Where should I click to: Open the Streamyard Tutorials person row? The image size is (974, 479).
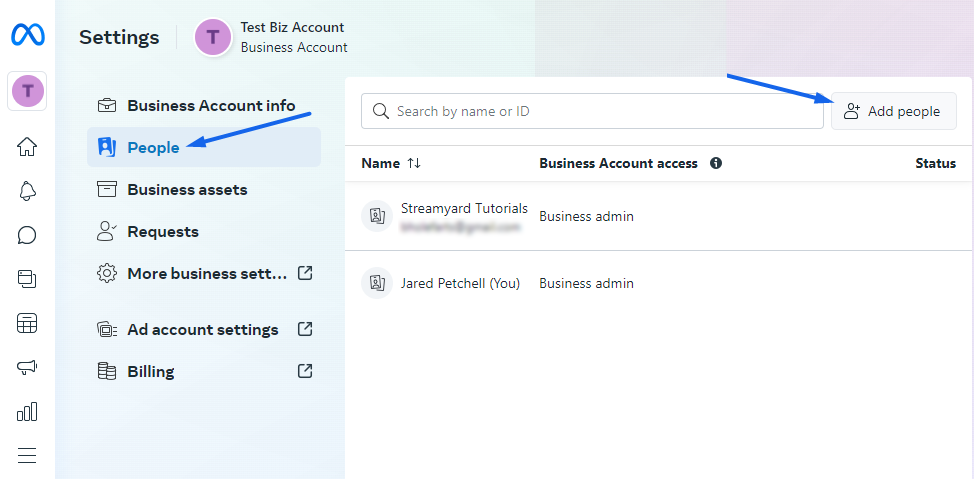(x=659, y=216)
